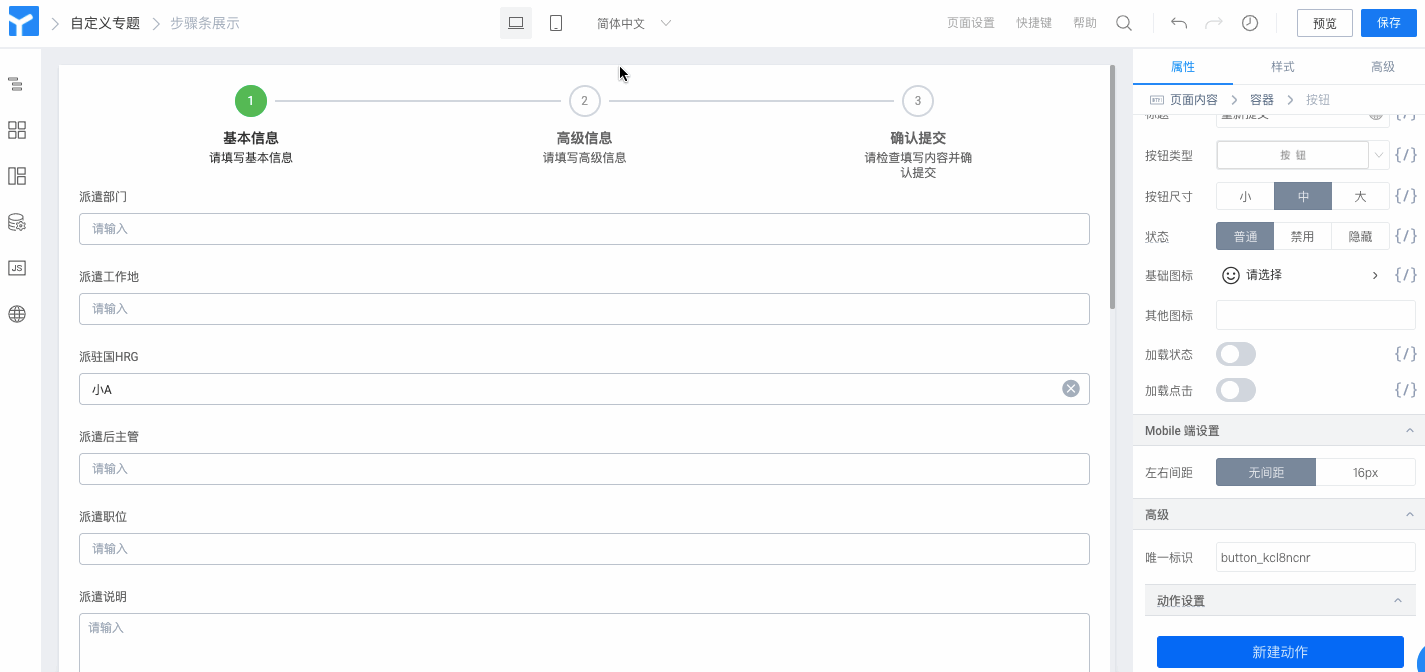Toggle the 加载点击 switch

(1236, 390)
